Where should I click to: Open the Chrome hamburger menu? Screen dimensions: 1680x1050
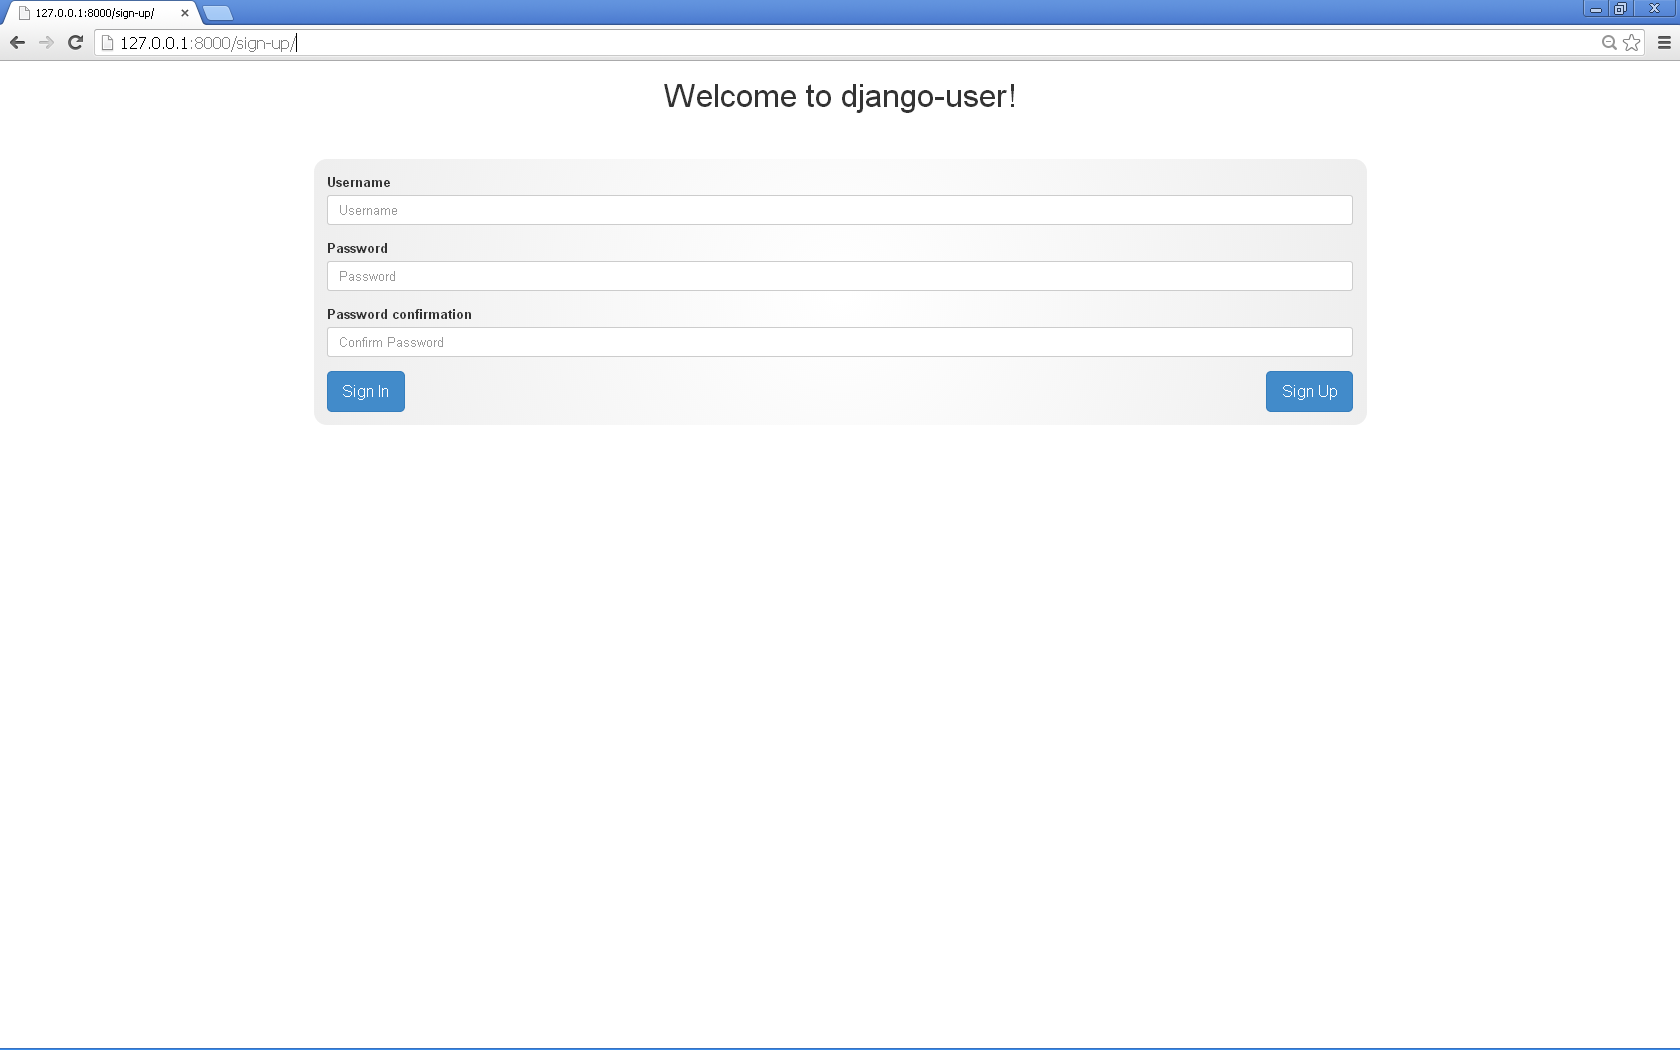click(x=1664, y=42)
